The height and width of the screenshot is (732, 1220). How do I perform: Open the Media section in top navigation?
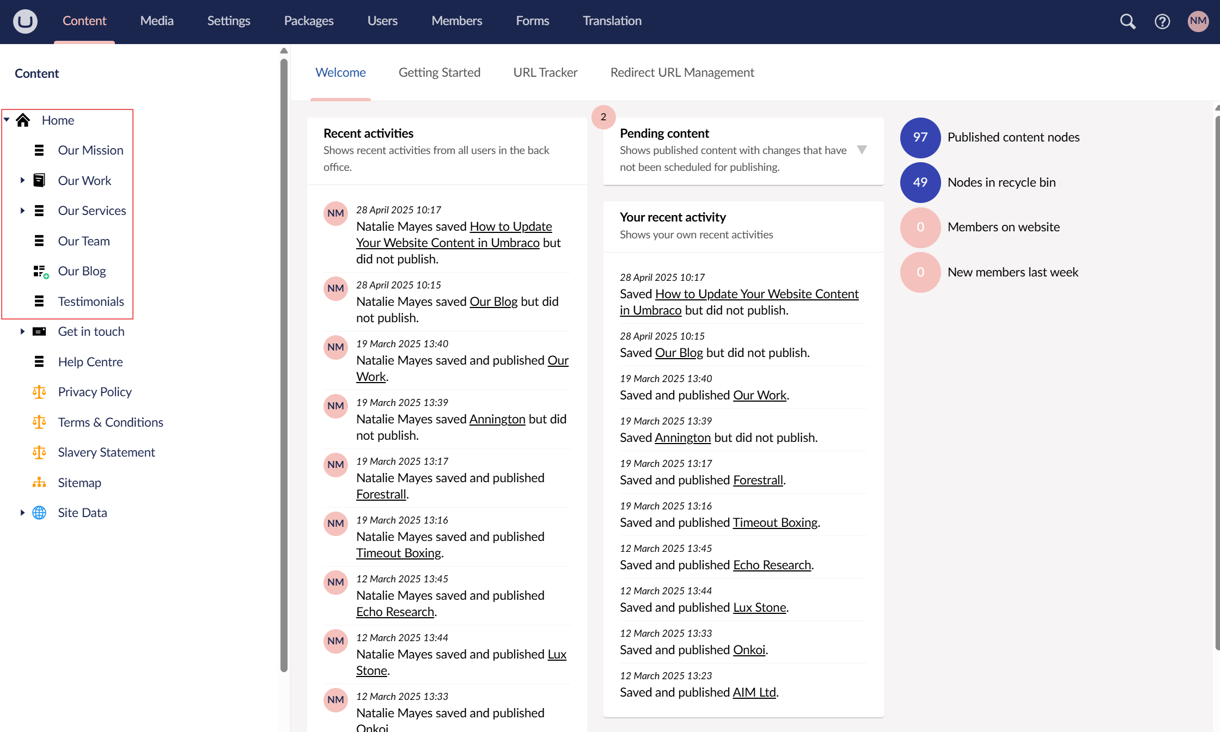click(x=156, y=20)
